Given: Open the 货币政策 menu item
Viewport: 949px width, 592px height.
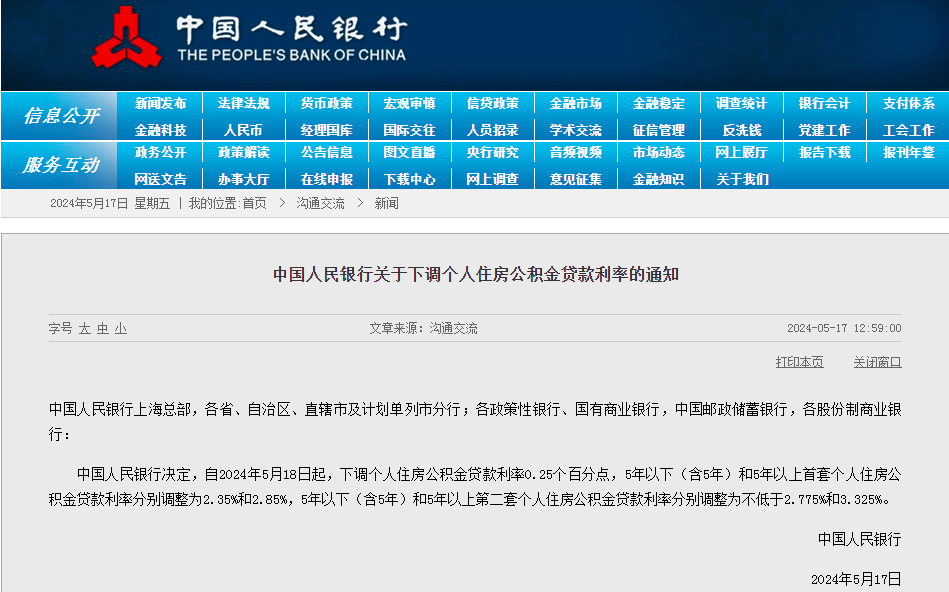Looking at the screenshot, I should coord(326,103).
